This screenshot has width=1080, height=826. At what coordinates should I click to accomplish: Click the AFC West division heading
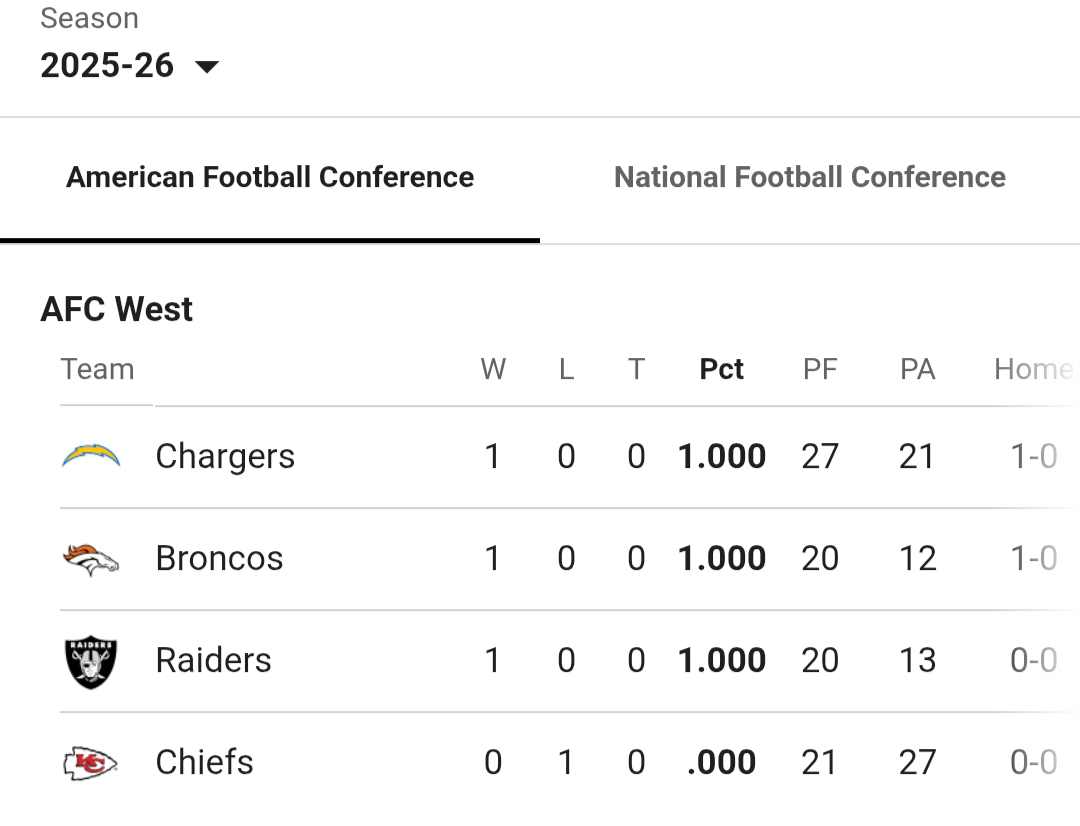tap(117, 310)
